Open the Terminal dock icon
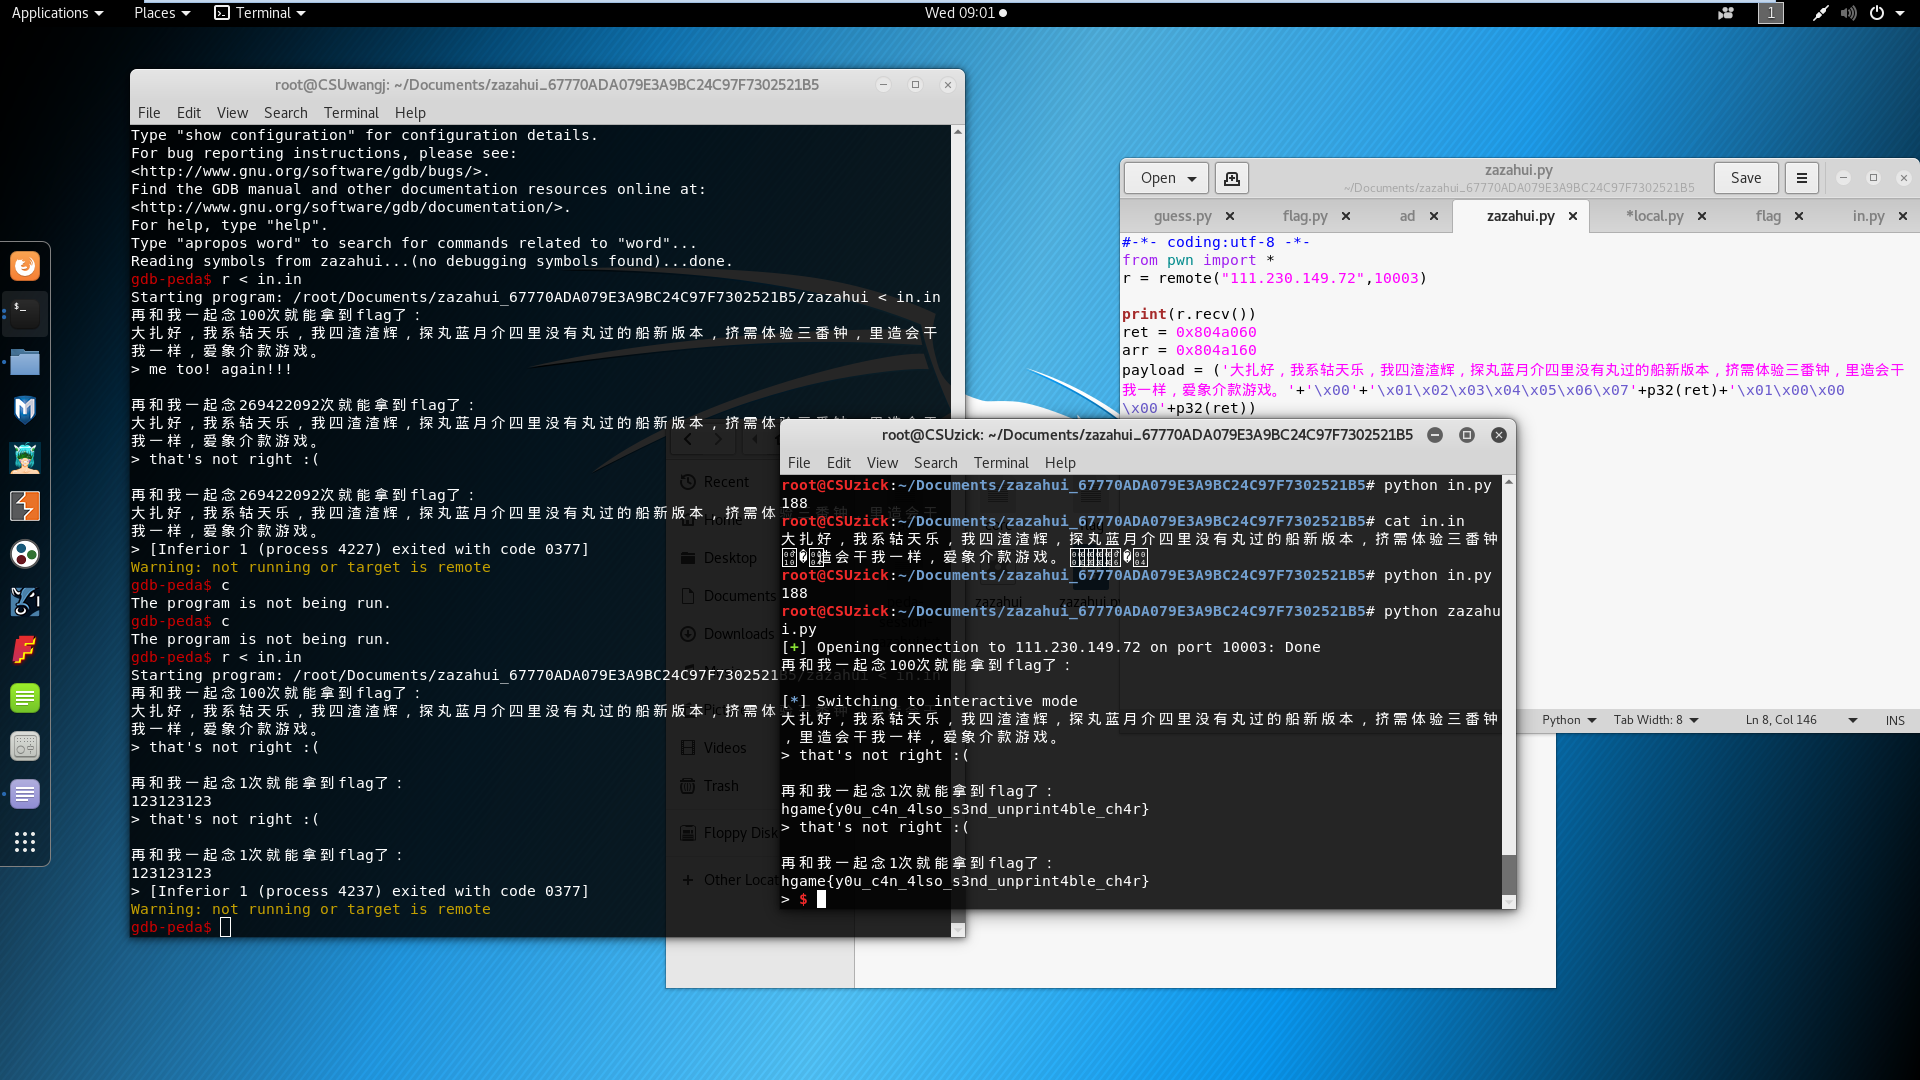This screenshot has width=1920, height=1080. (x=25, y=313)
